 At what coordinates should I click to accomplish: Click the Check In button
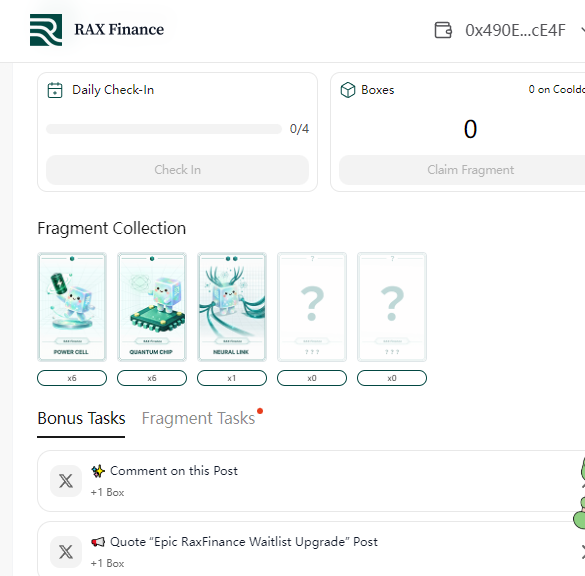[x=177, y=170]
